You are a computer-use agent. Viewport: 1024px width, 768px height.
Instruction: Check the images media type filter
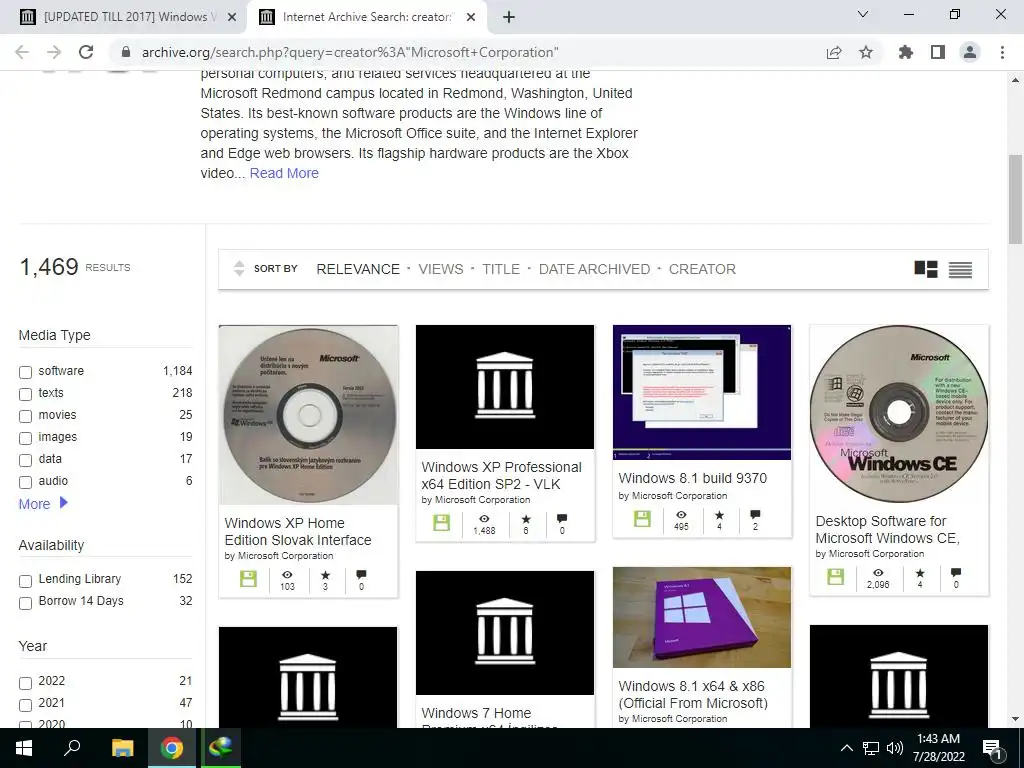[25, 438]
